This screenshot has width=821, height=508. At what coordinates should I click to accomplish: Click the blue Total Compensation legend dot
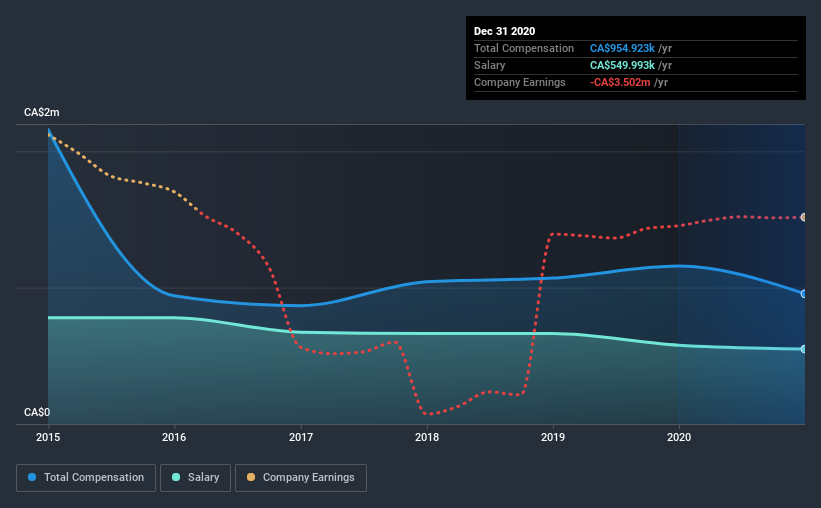coord(32,477)
